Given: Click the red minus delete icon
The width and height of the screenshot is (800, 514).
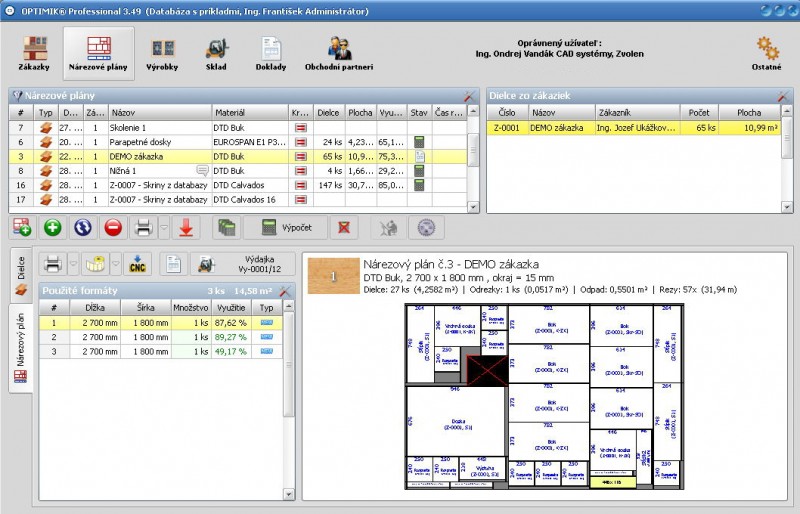Looking at the screenshot, I should click(113, 228).
